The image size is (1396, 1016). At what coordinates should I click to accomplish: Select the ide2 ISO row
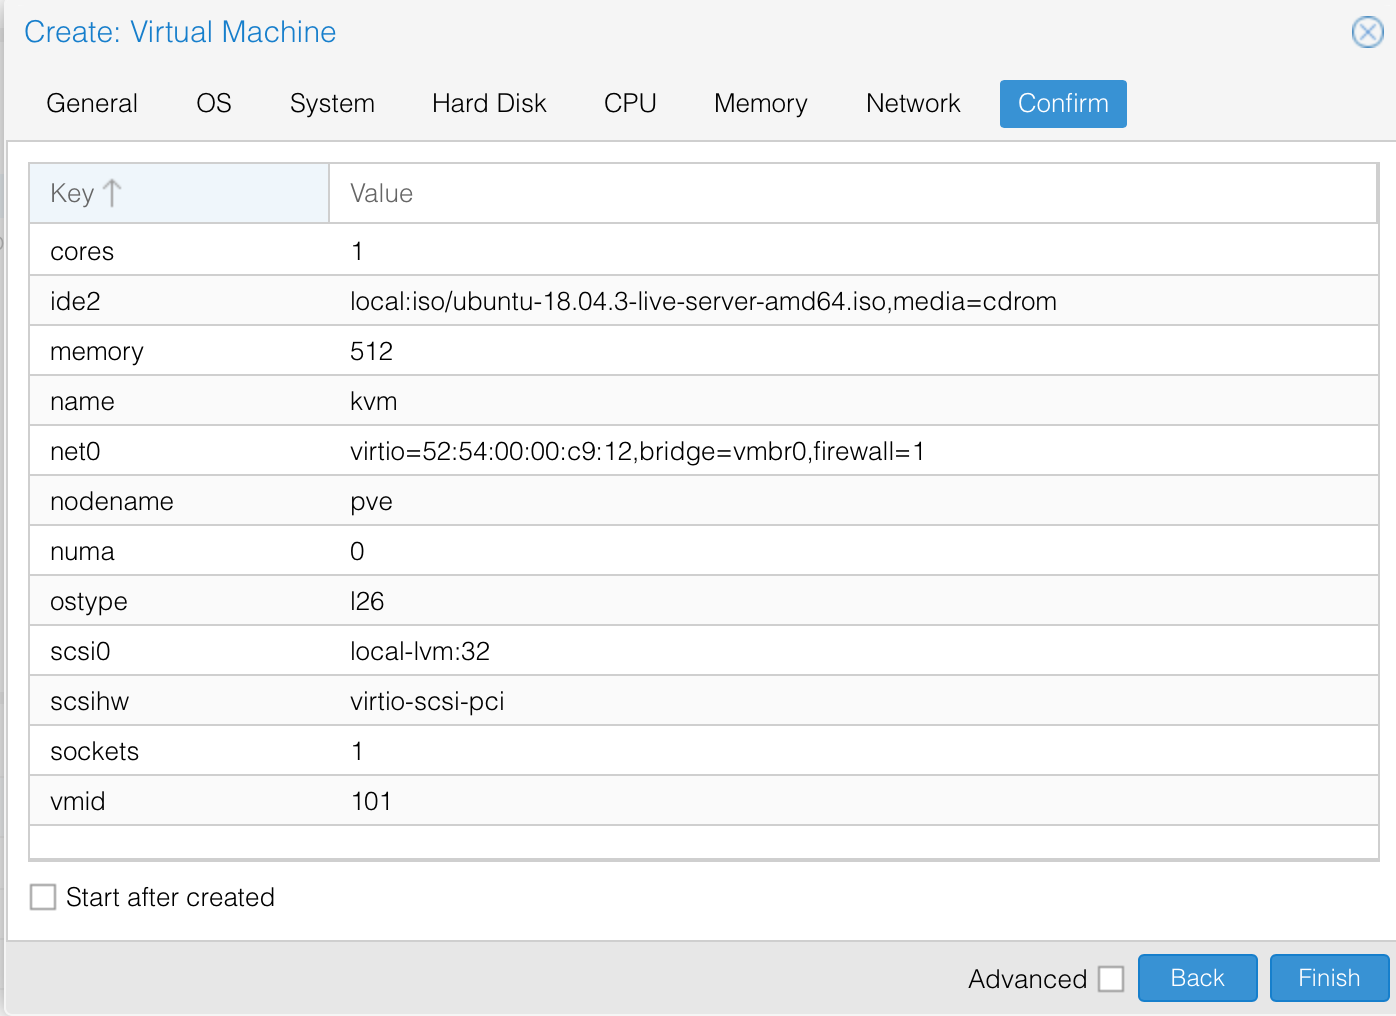703,301
